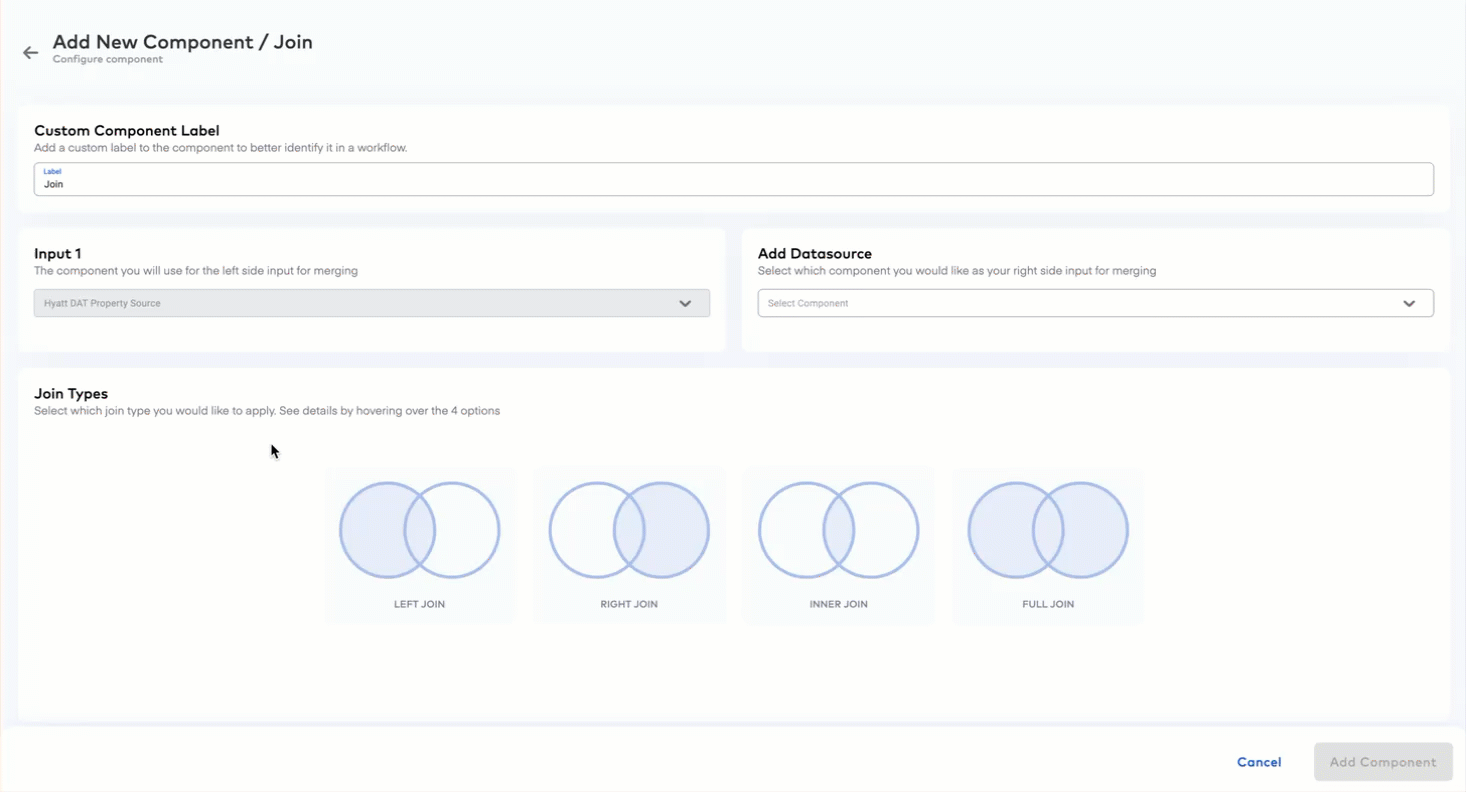Navigate back with the arrow icon
This screenshot has width=1466, height=792.
click(29, 52)
